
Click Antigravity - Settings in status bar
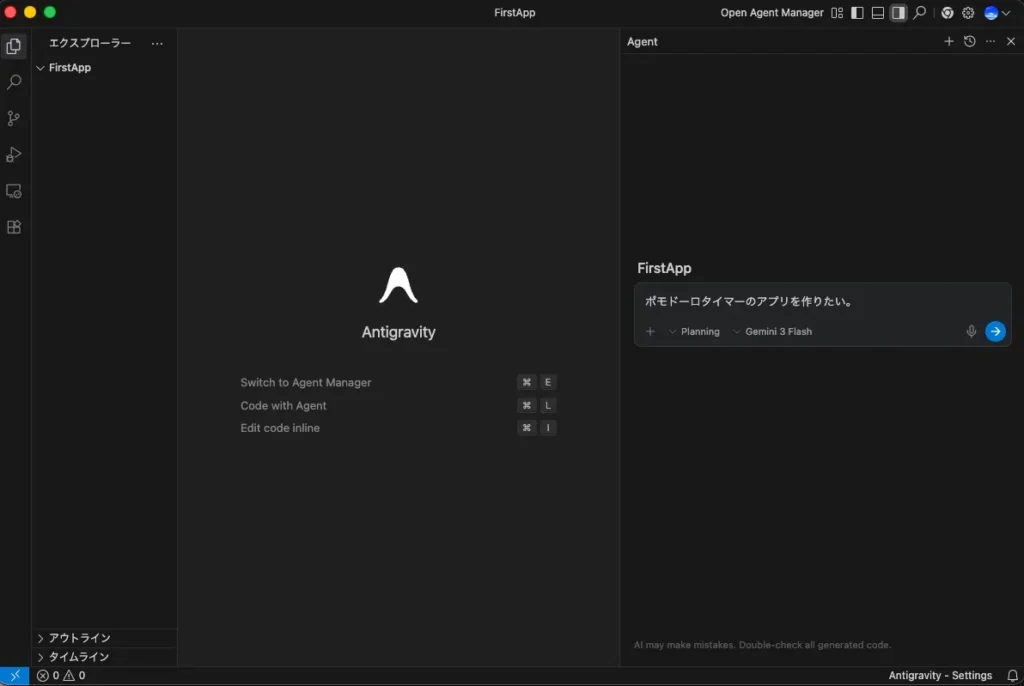[940, 676]
